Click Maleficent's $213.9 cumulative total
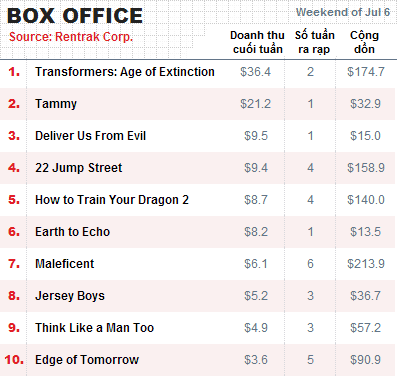 (366, 264)
